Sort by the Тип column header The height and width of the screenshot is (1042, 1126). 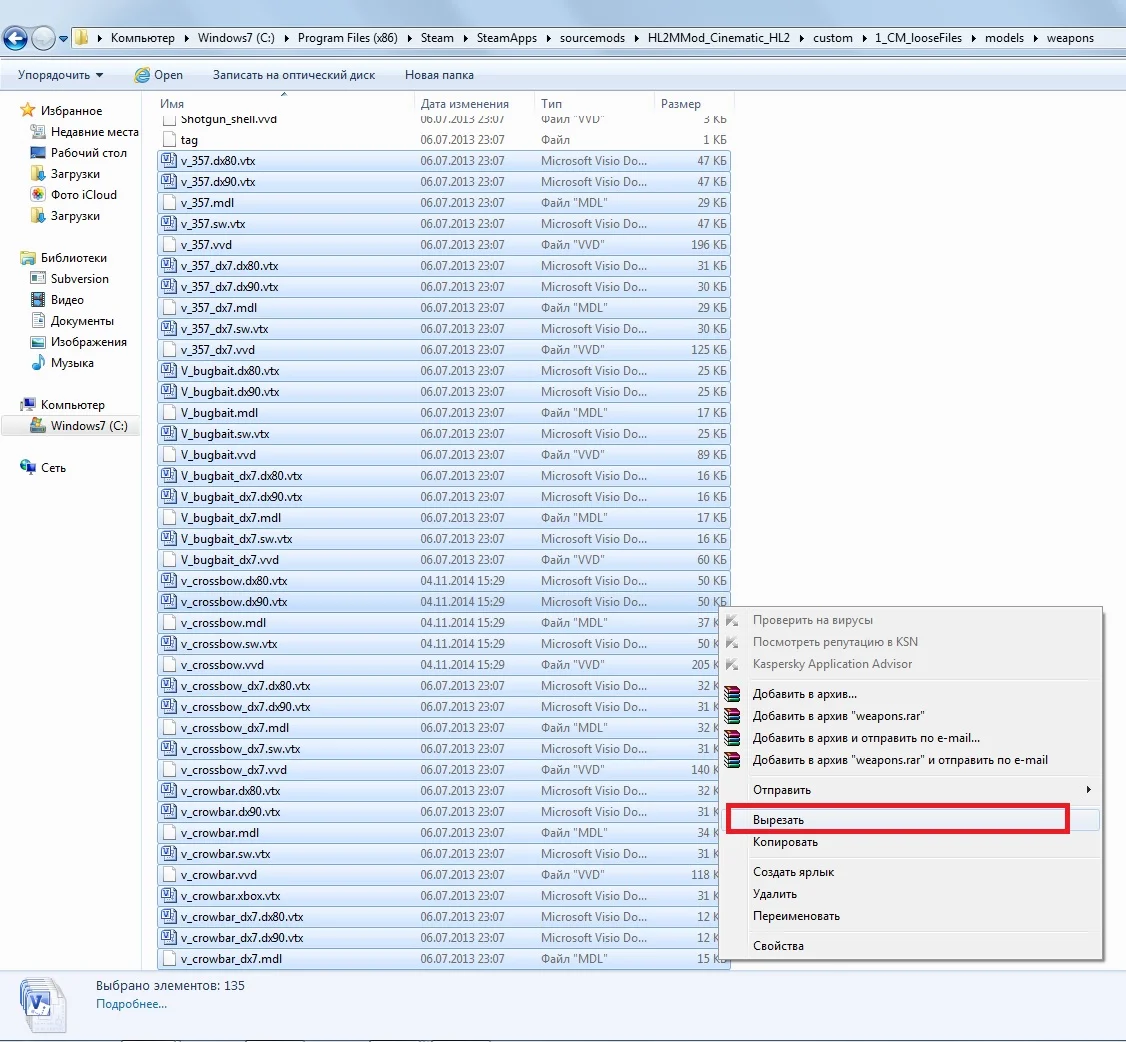coord(595,103)
